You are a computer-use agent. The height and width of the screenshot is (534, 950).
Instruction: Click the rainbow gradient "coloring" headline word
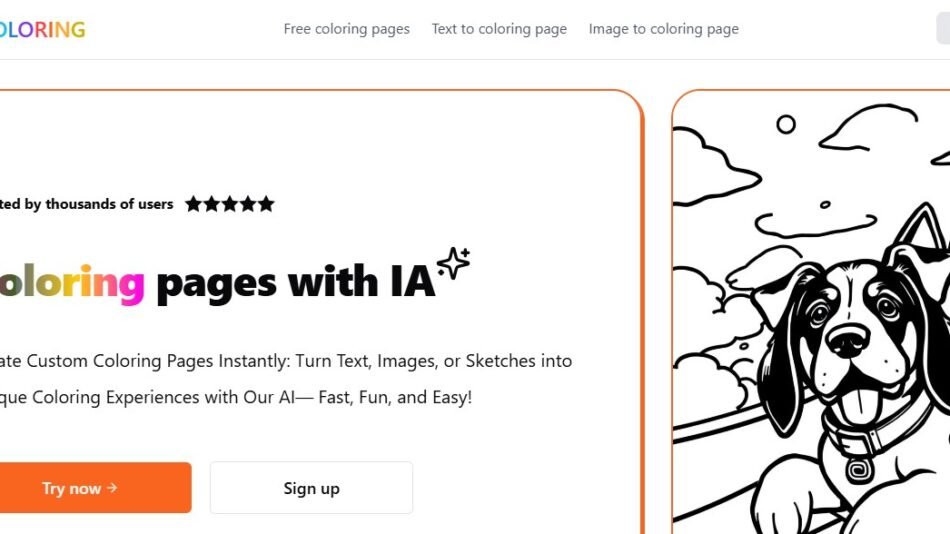pos(70,283)
